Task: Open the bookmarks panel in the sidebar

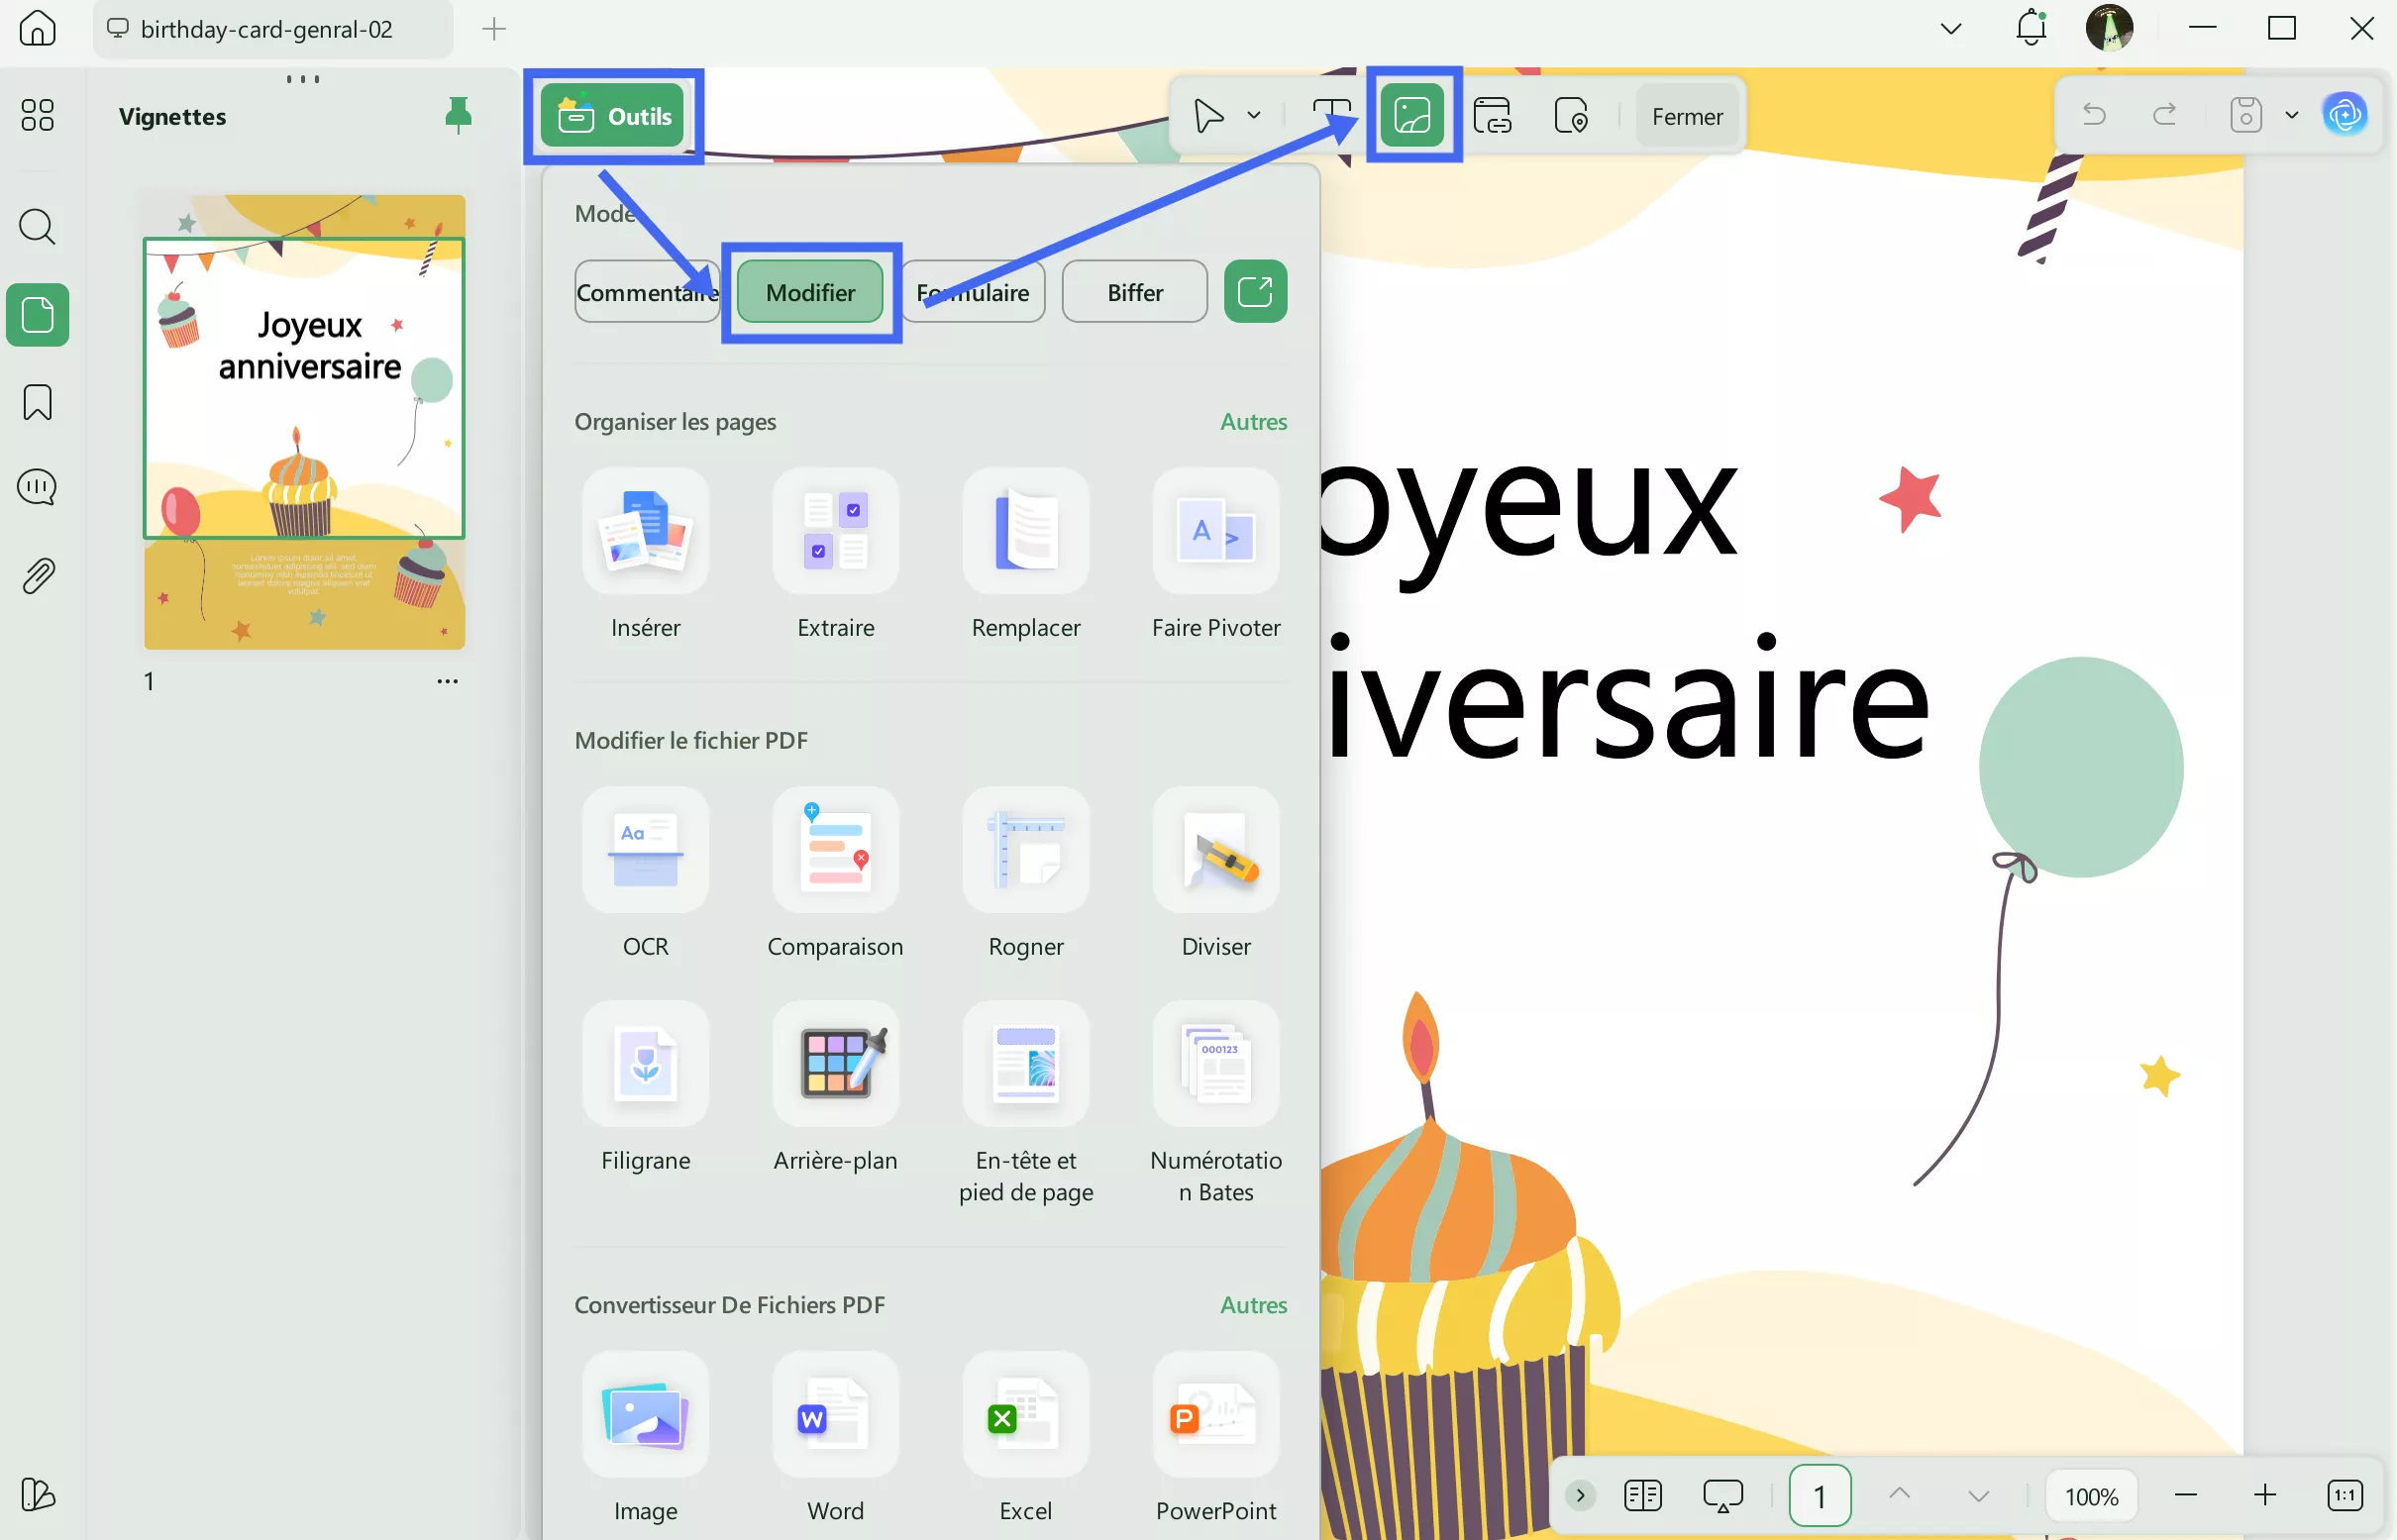Action: click(x=37, y=401)
